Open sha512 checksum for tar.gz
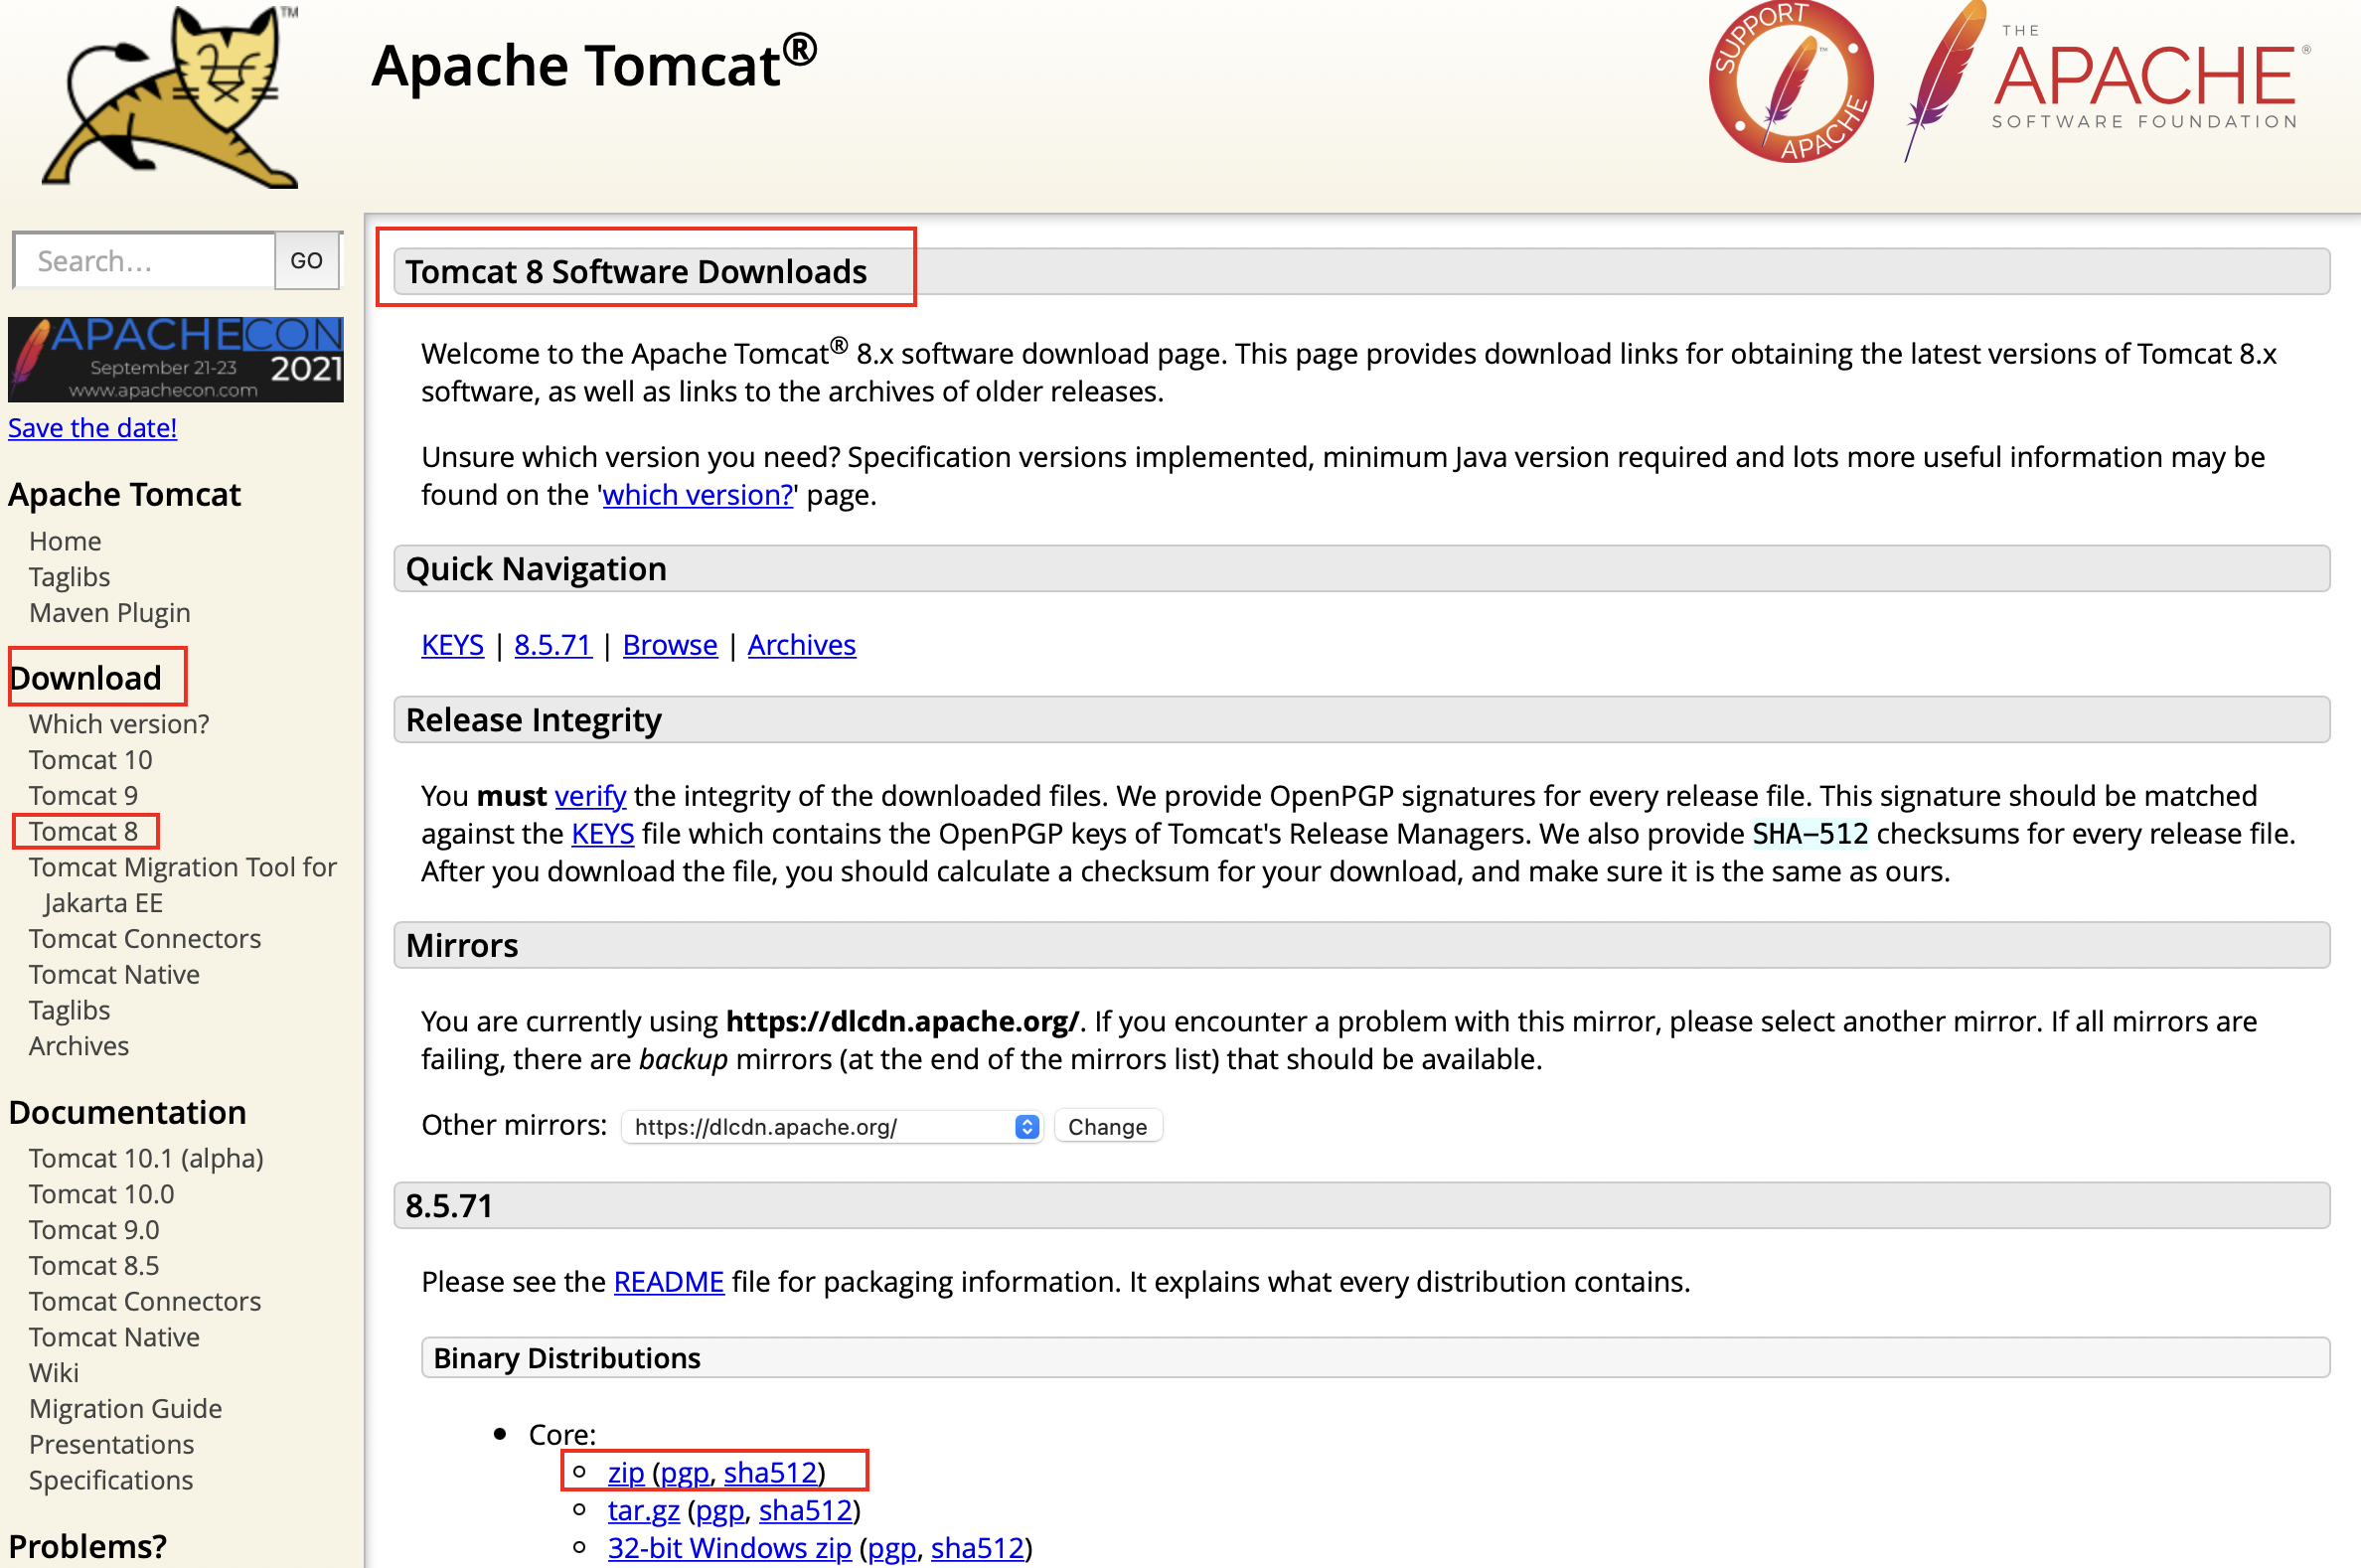2361x1568 pixels. tap(806, 1512)
